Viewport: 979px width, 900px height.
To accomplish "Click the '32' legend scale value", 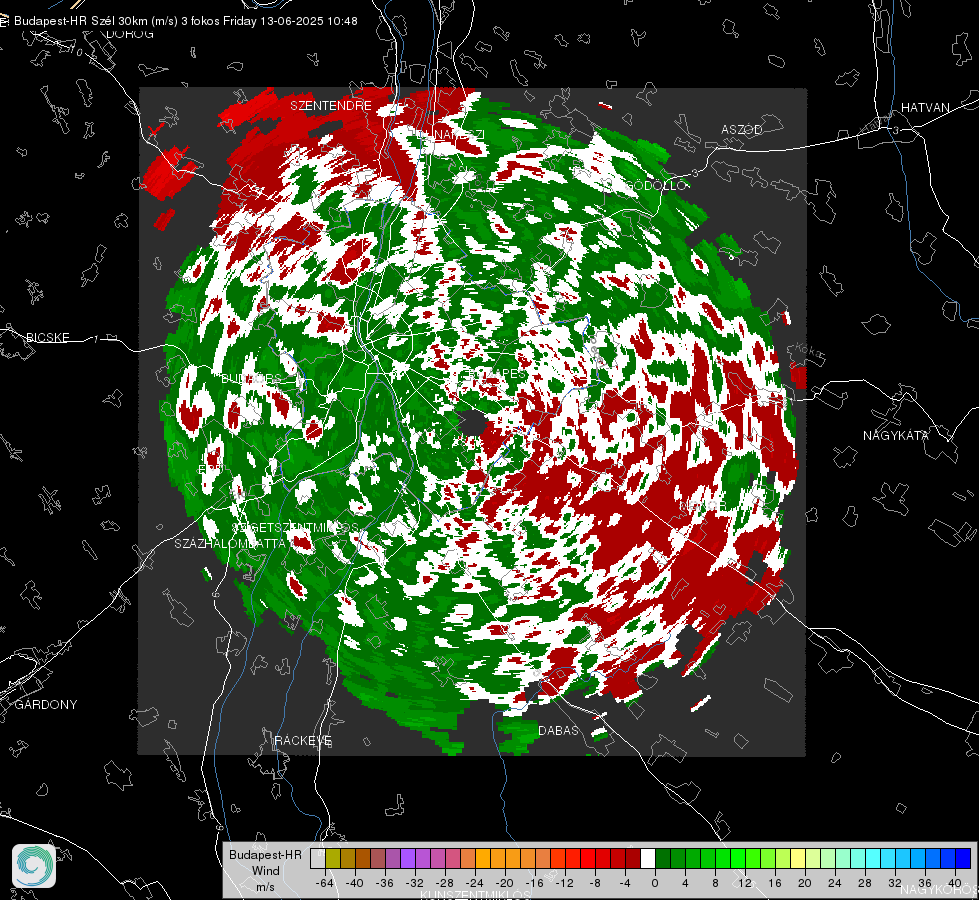I will point(895,883).
